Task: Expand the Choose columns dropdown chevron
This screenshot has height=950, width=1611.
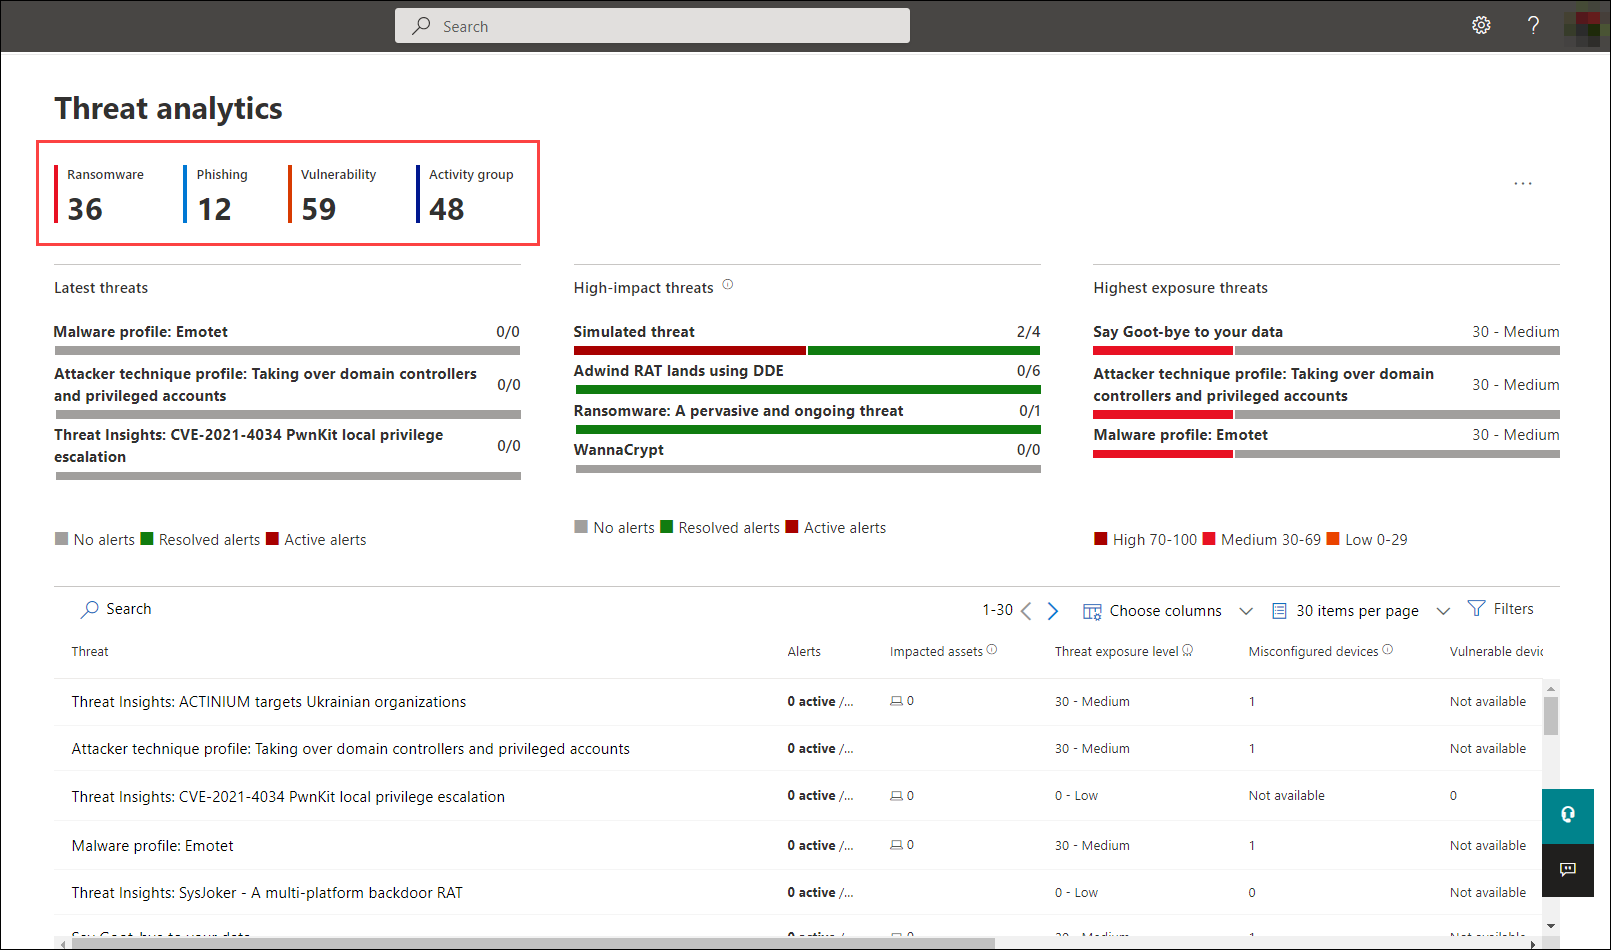Action: point(1246,611)
